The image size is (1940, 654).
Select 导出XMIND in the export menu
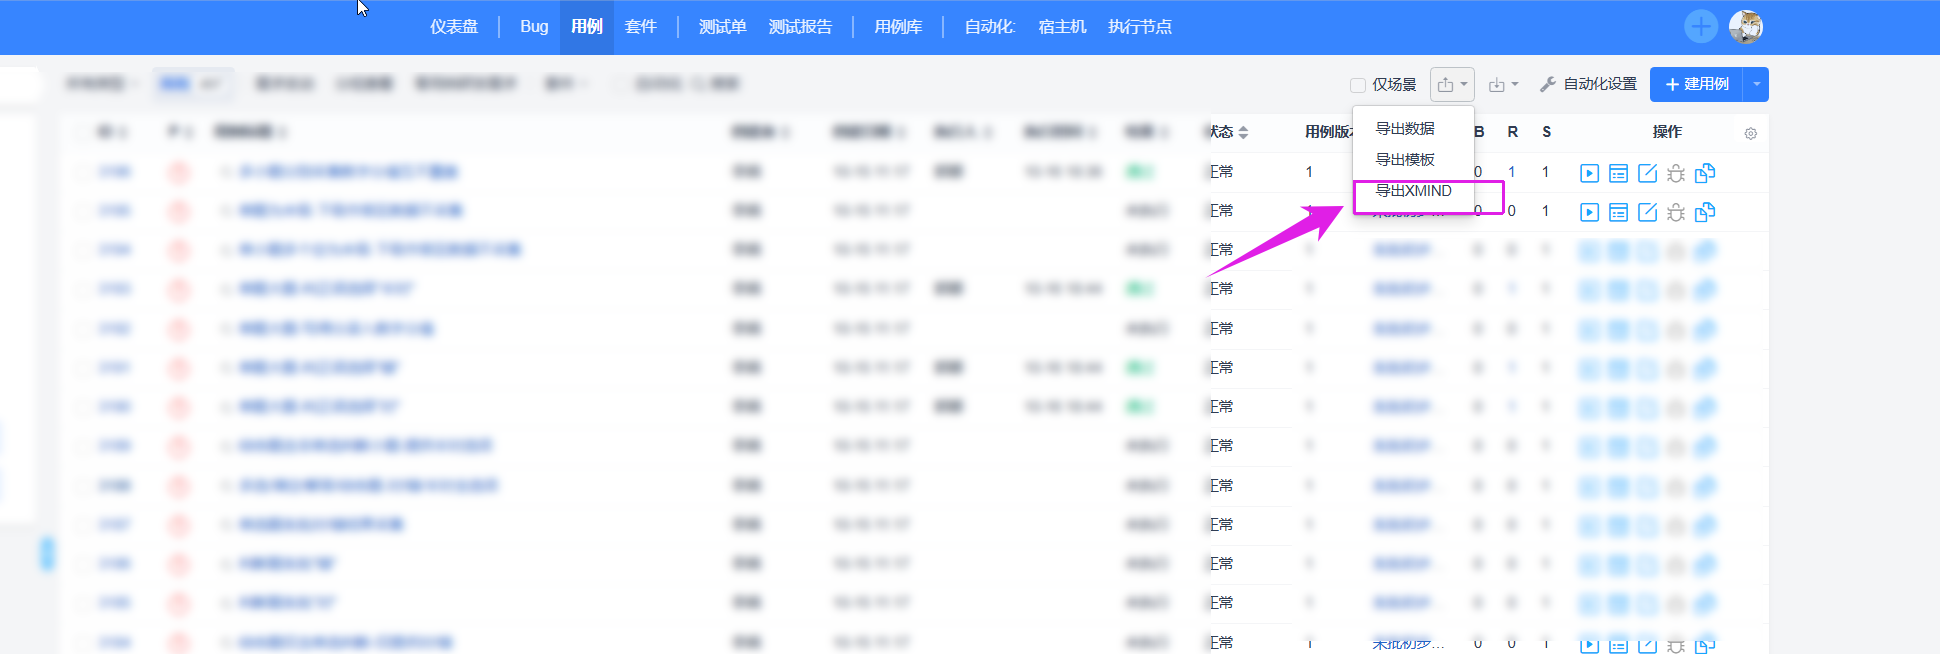point(1413,190)
